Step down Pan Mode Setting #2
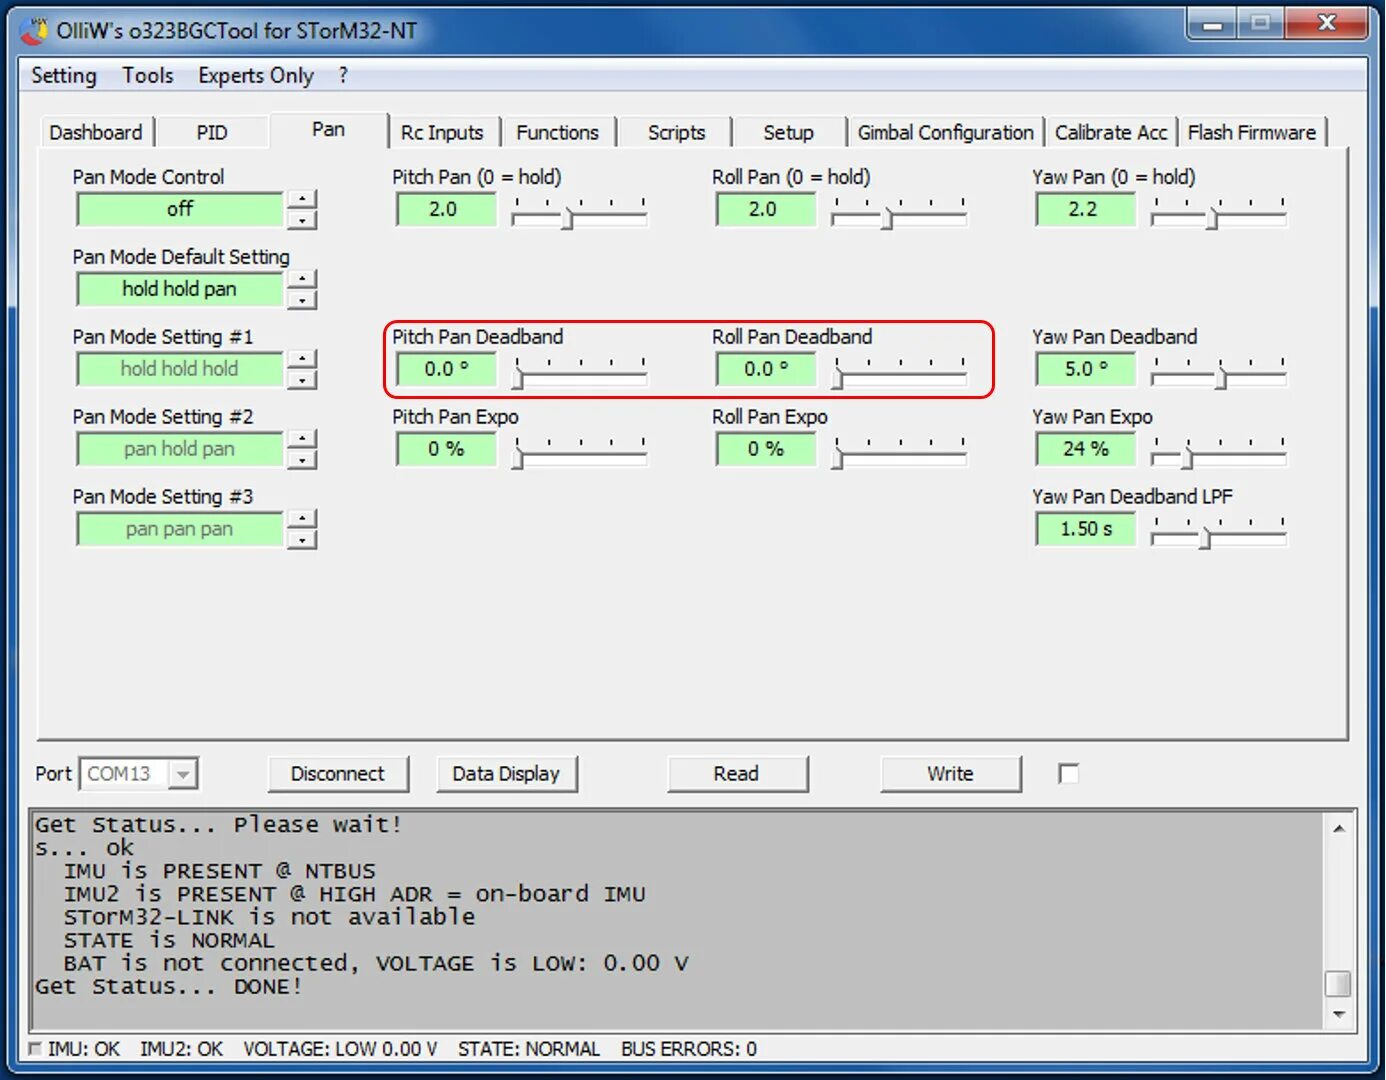The image size is (1386, 1080). tap(302, 459)
